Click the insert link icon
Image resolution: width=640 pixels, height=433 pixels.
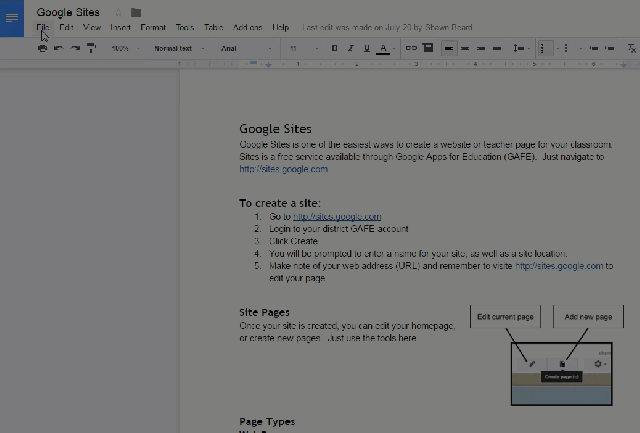[409, 48]
